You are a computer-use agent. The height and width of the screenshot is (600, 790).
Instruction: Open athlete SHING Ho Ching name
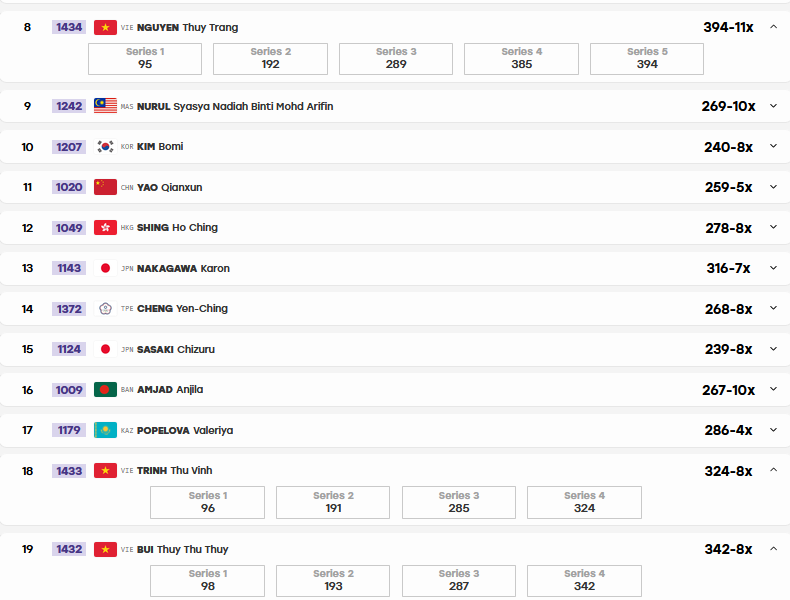click(x=177, y=227)
